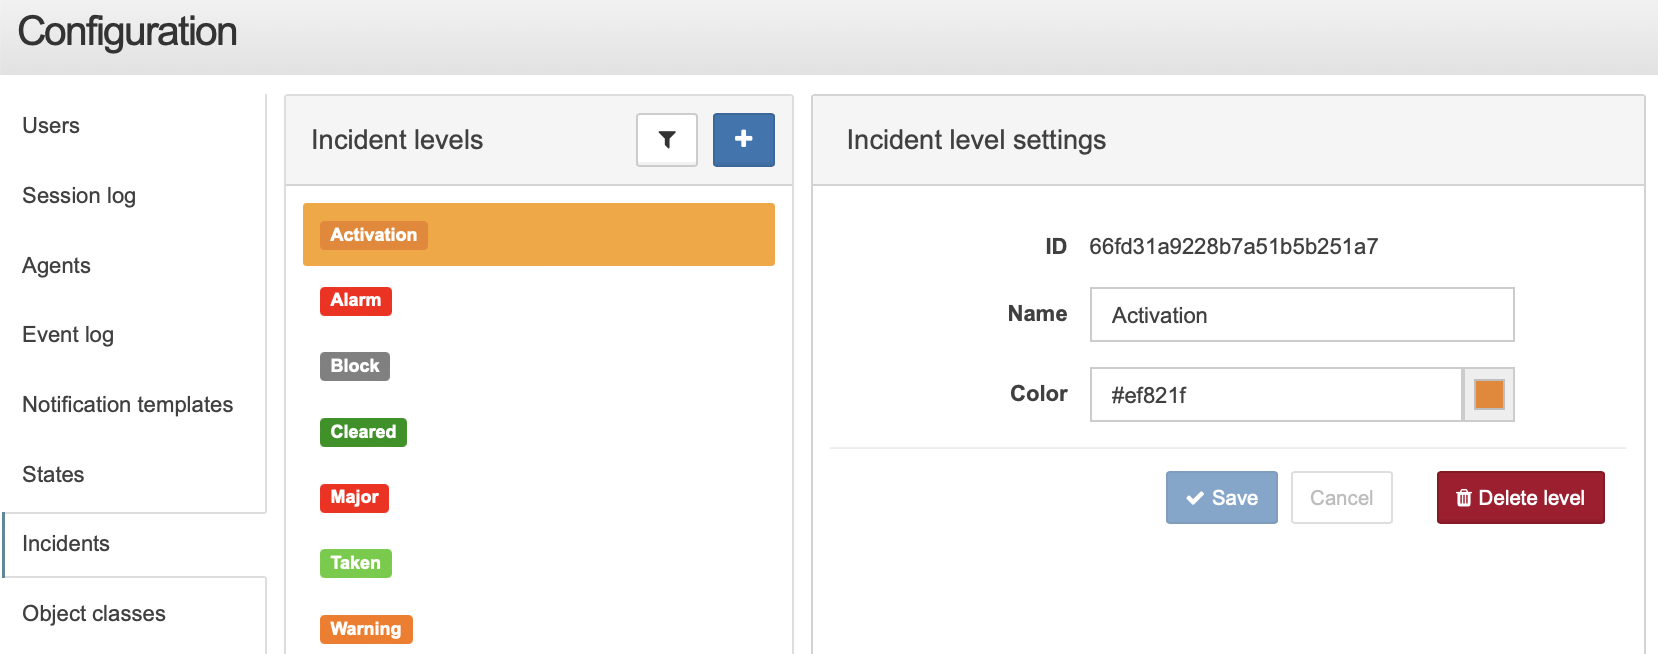Screen dimensions: 1658x654
Task: Select the Alarm incident level badge
Action: 356,300
